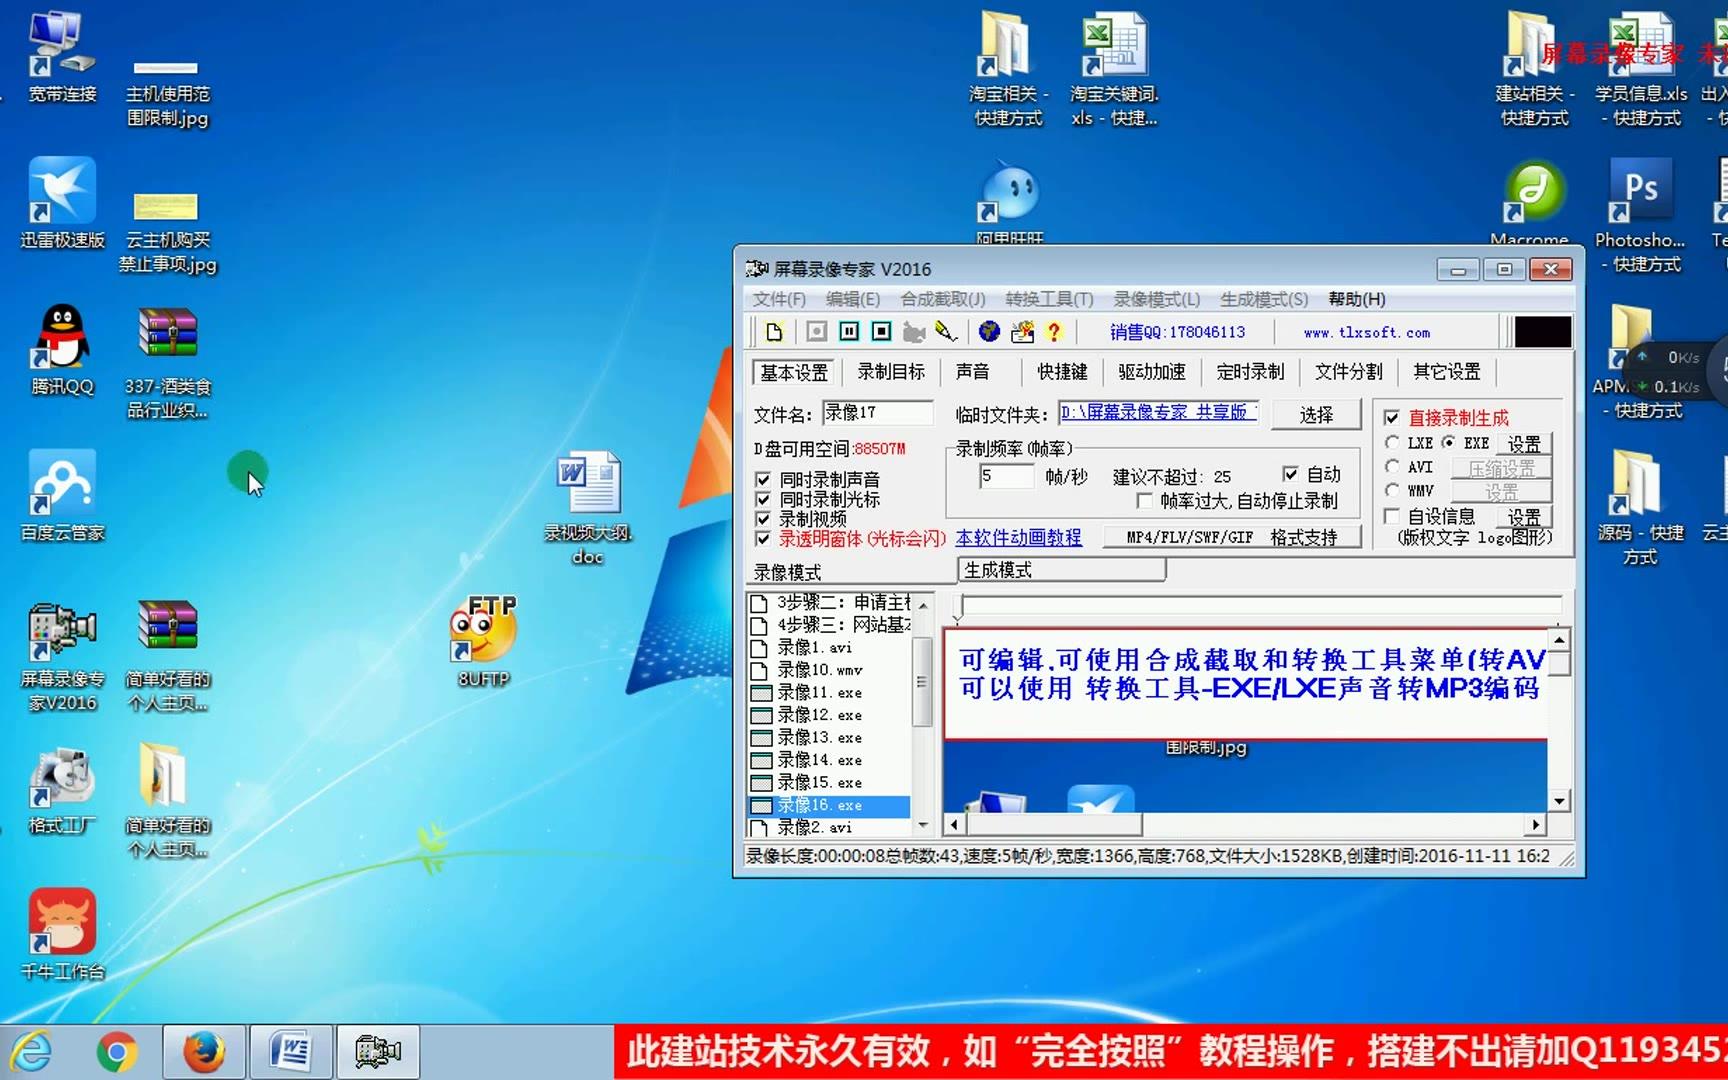This screenshot has height=1080, width=1728.
Task: Select the EXE output format radio button
Action: [1448, 442]
